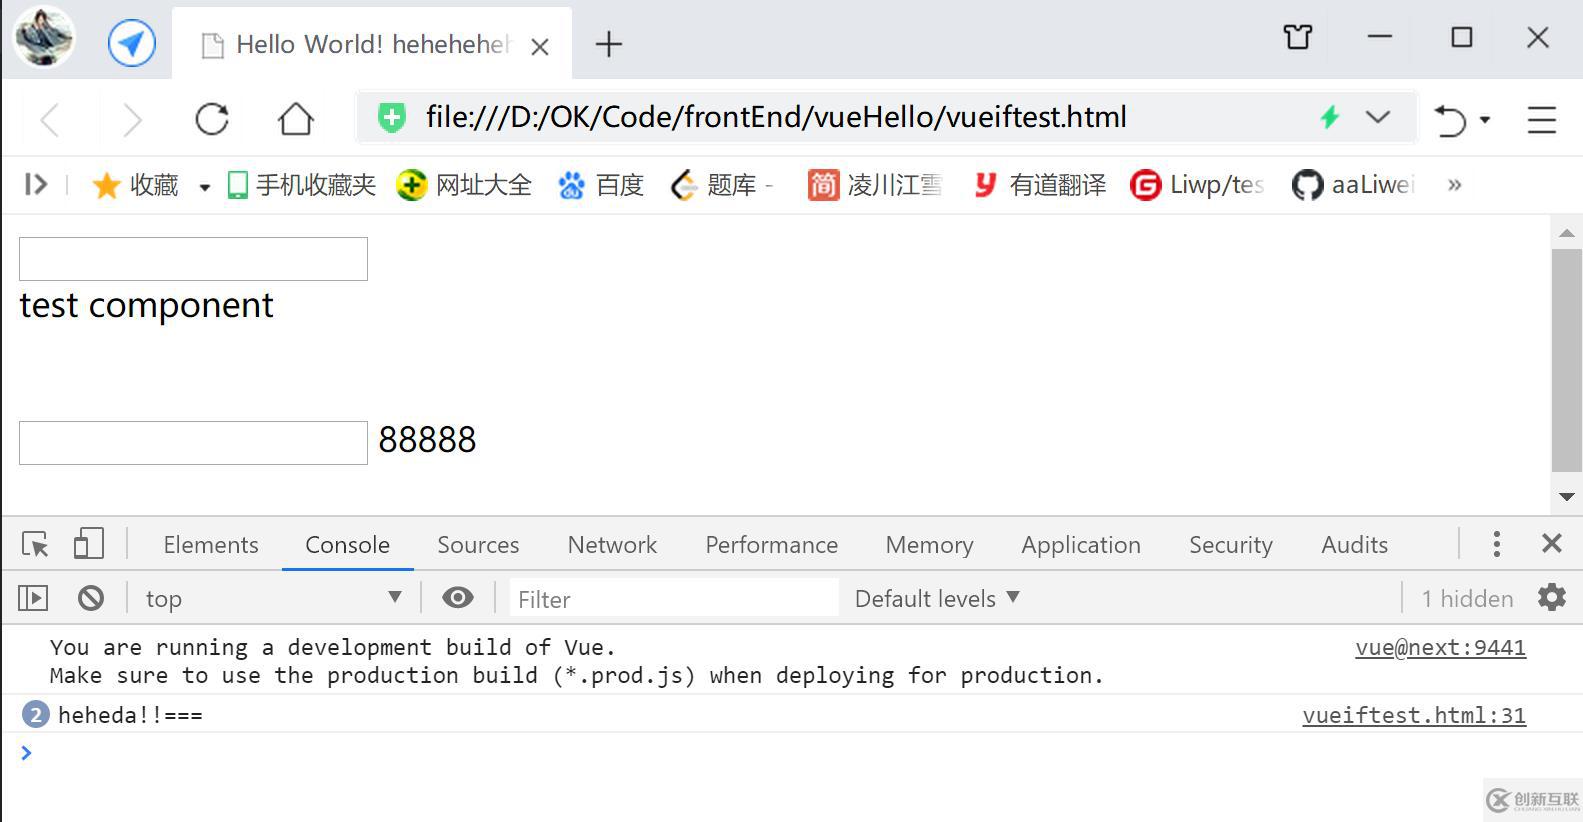Open the Default levels dropdown

pos(937,598)
